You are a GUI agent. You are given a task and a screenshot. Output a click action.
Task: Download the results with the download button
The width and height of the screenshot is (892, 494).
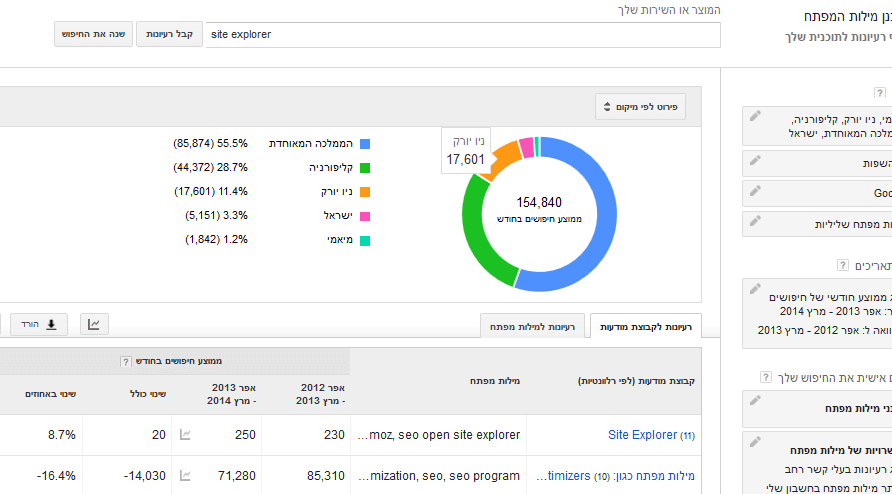pos(40,324)
